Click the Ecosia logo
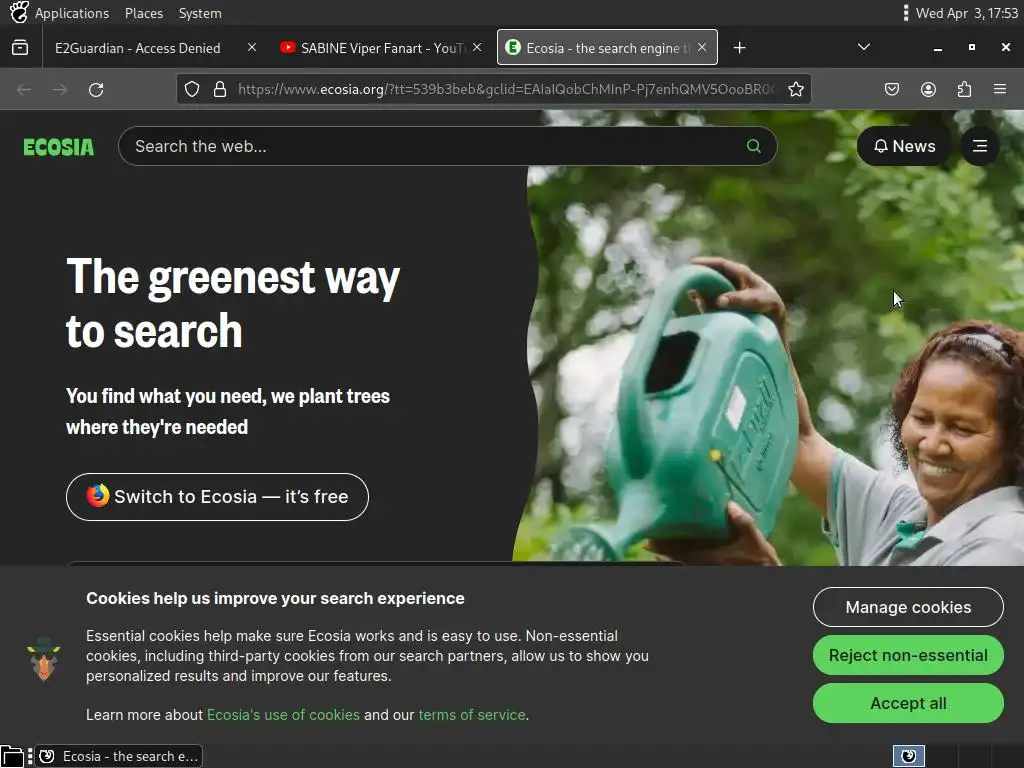This screenshot has width=1024, height=768. 59,147
